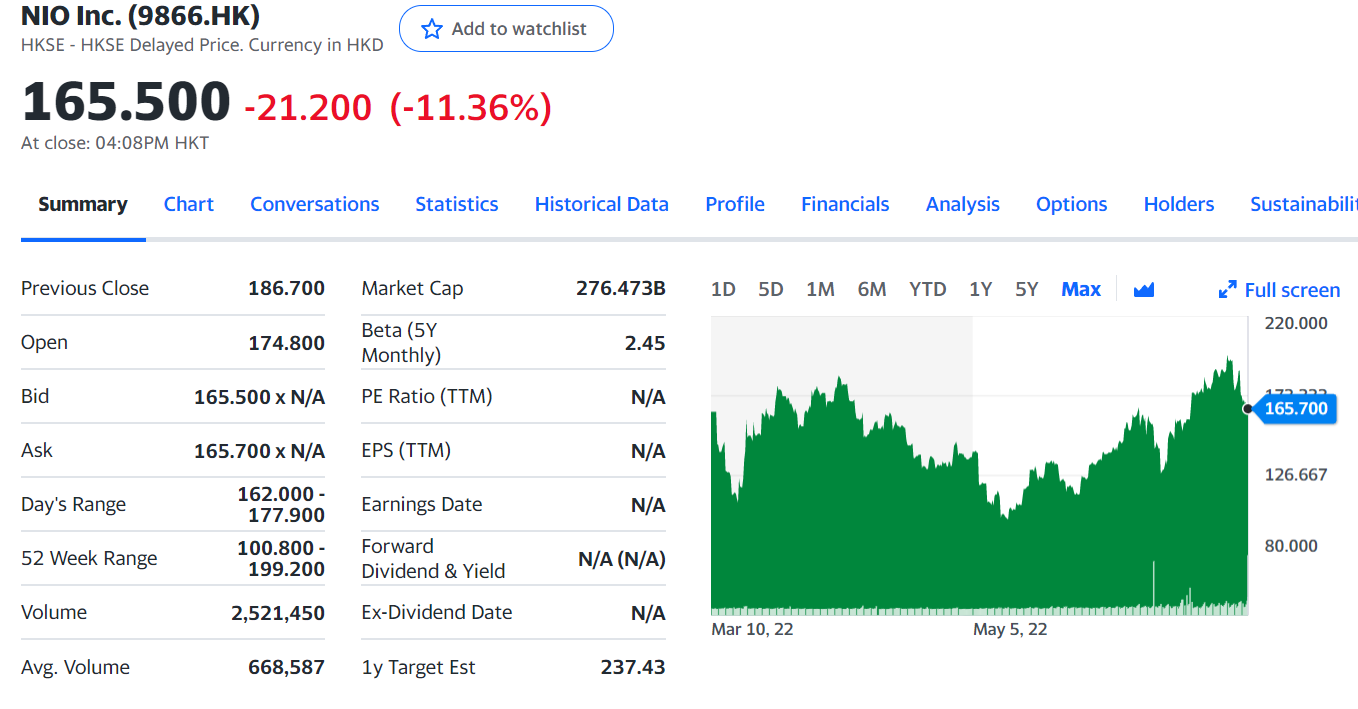Viewport: 1358px width, 709px height.
Task: Select the YTD chart range
Action: point(927,288)
